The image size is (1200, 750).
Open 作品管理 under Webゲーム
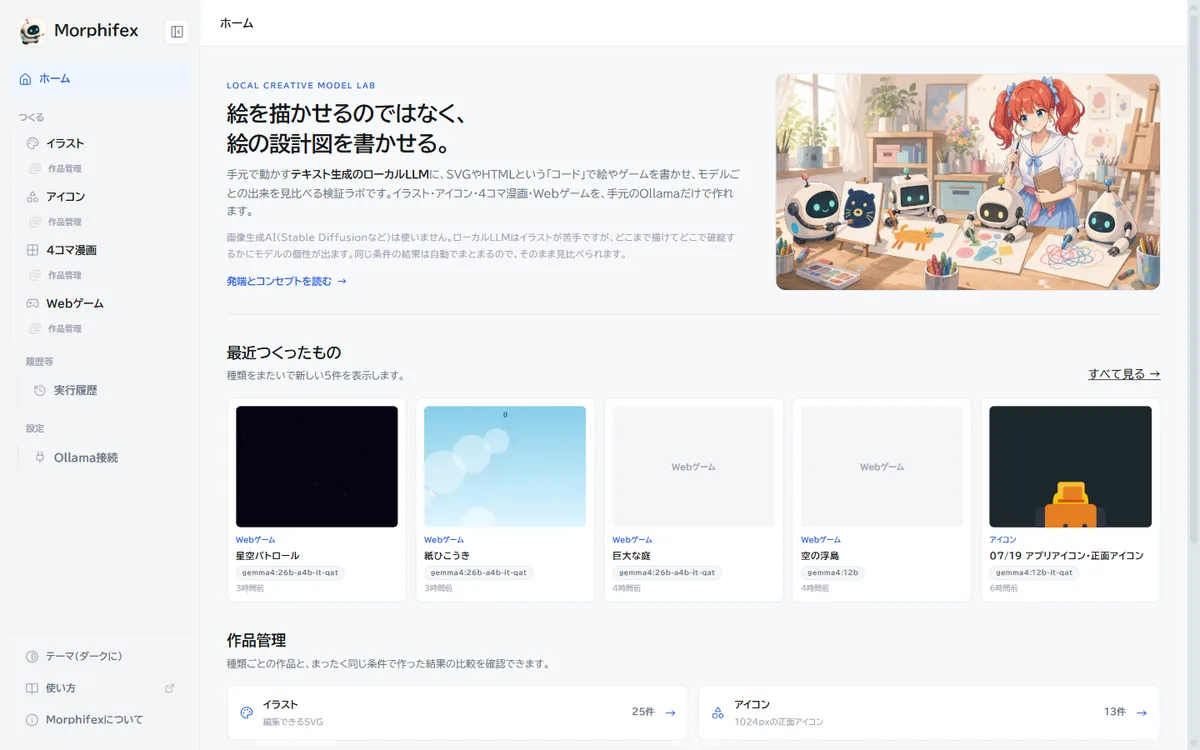pos(65,328)
